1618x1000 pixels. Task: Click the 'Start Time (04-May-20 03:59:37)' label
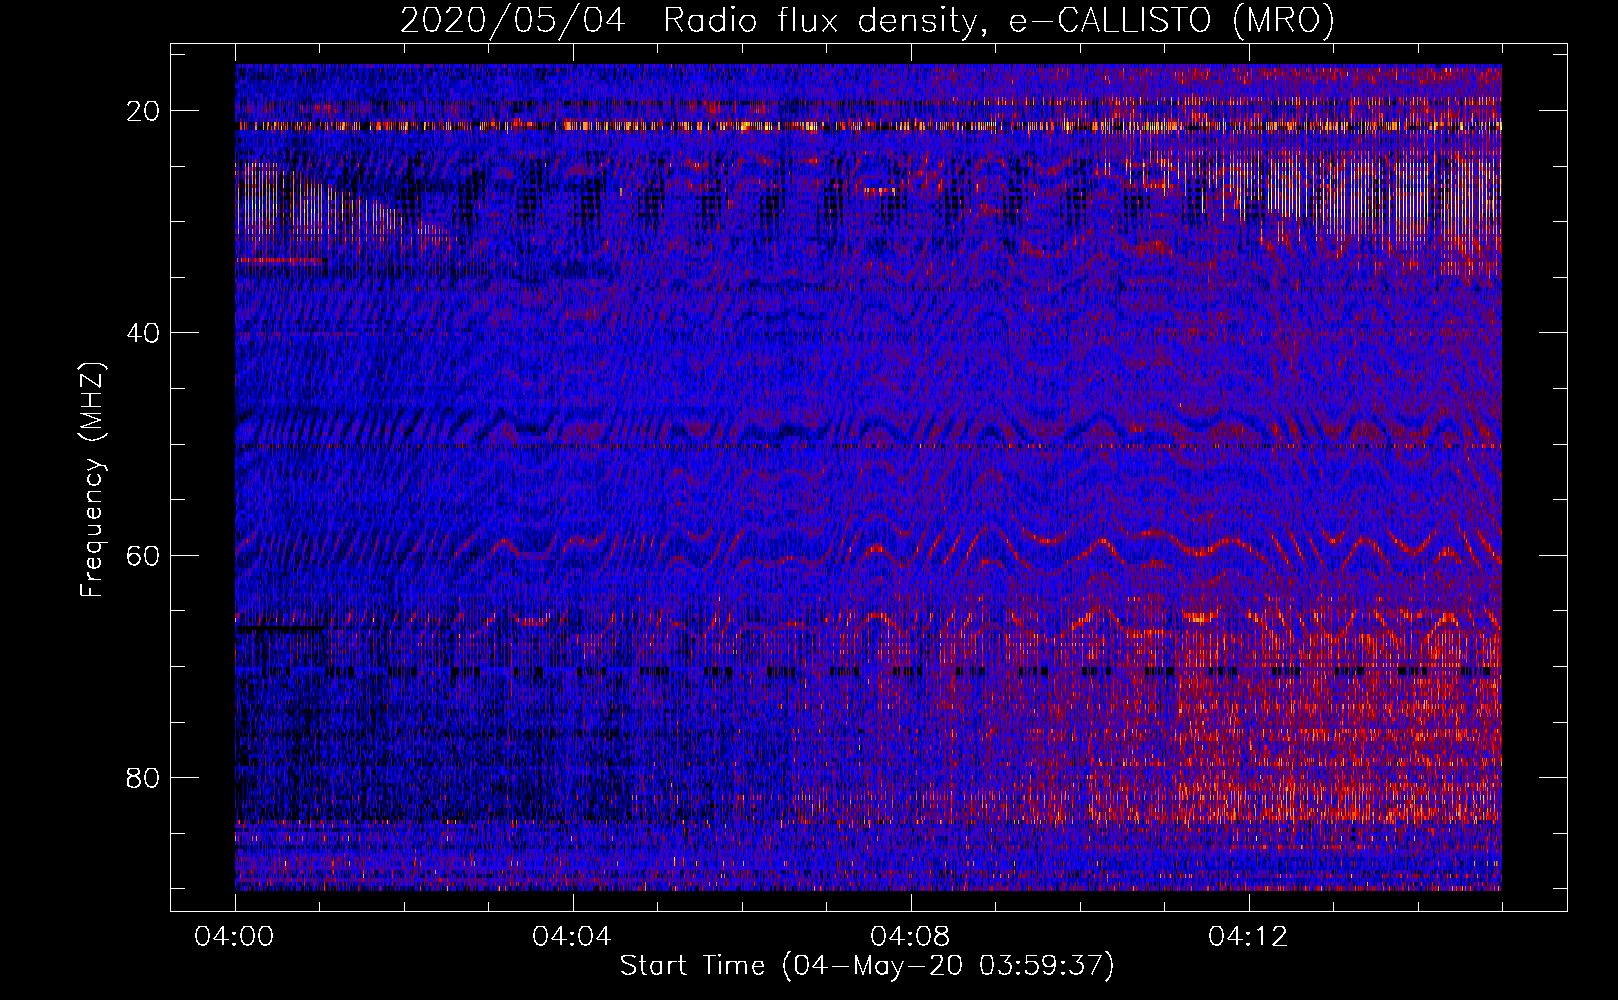(867, 966)
